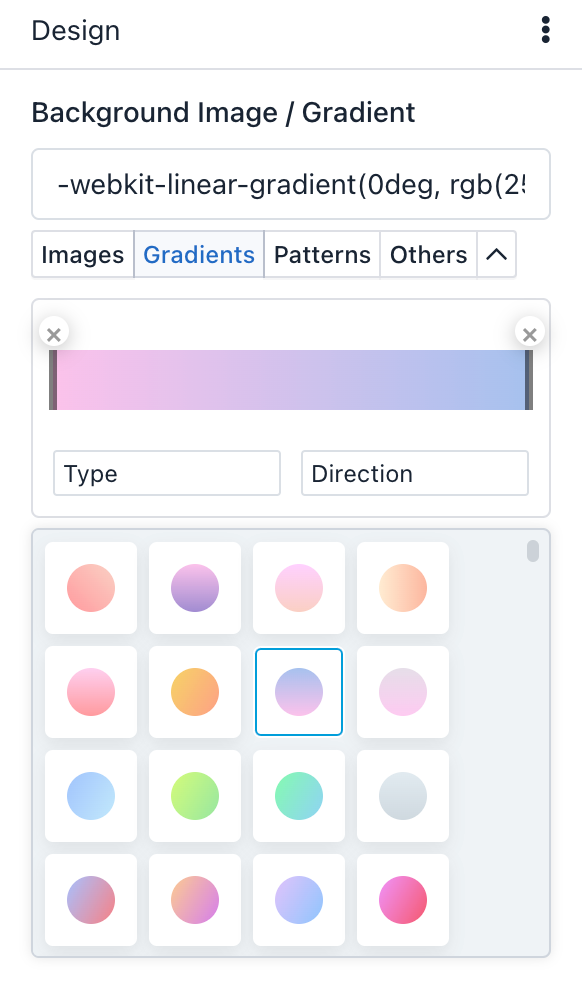This screenshot has height=985, width=582.
Task: Remove the right gradient color stop
Action: click(529, 333)
